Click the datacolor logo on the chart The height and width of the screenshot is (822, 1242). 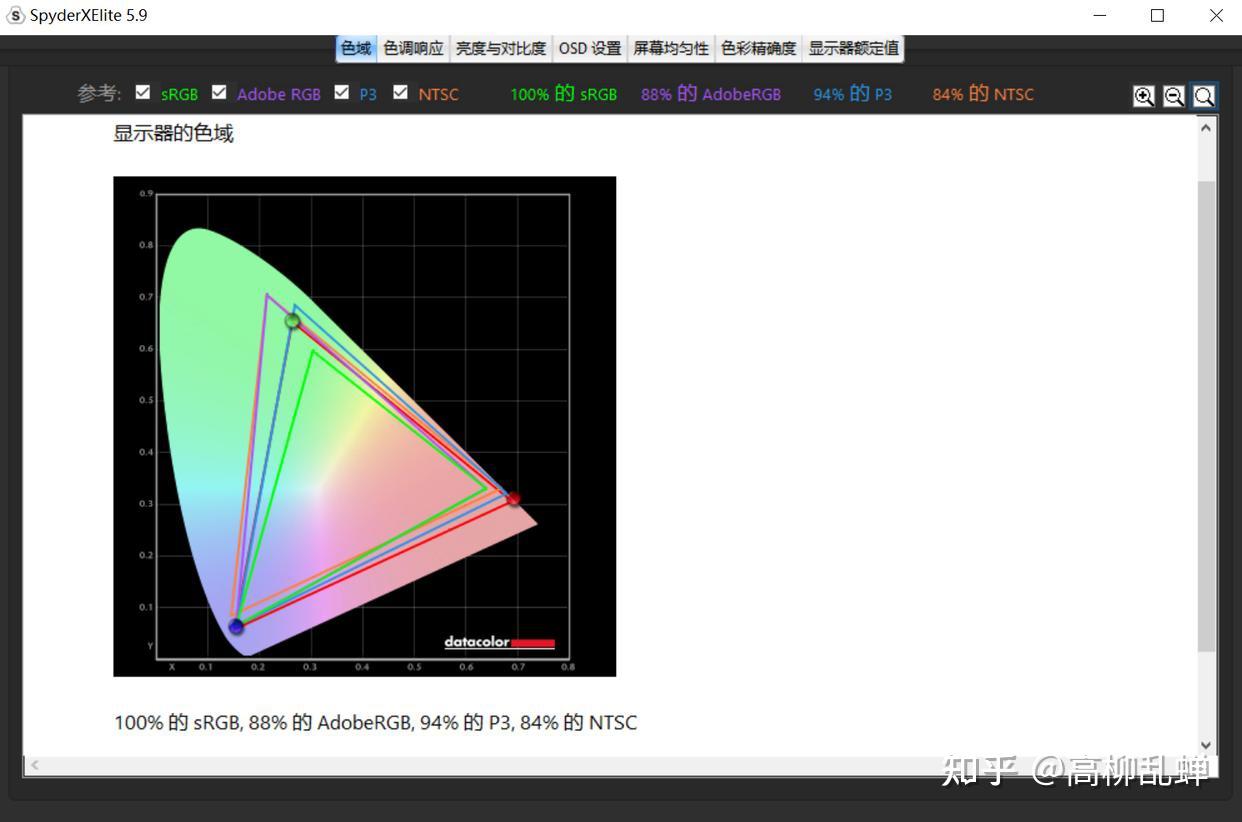(x=499, y=642)
